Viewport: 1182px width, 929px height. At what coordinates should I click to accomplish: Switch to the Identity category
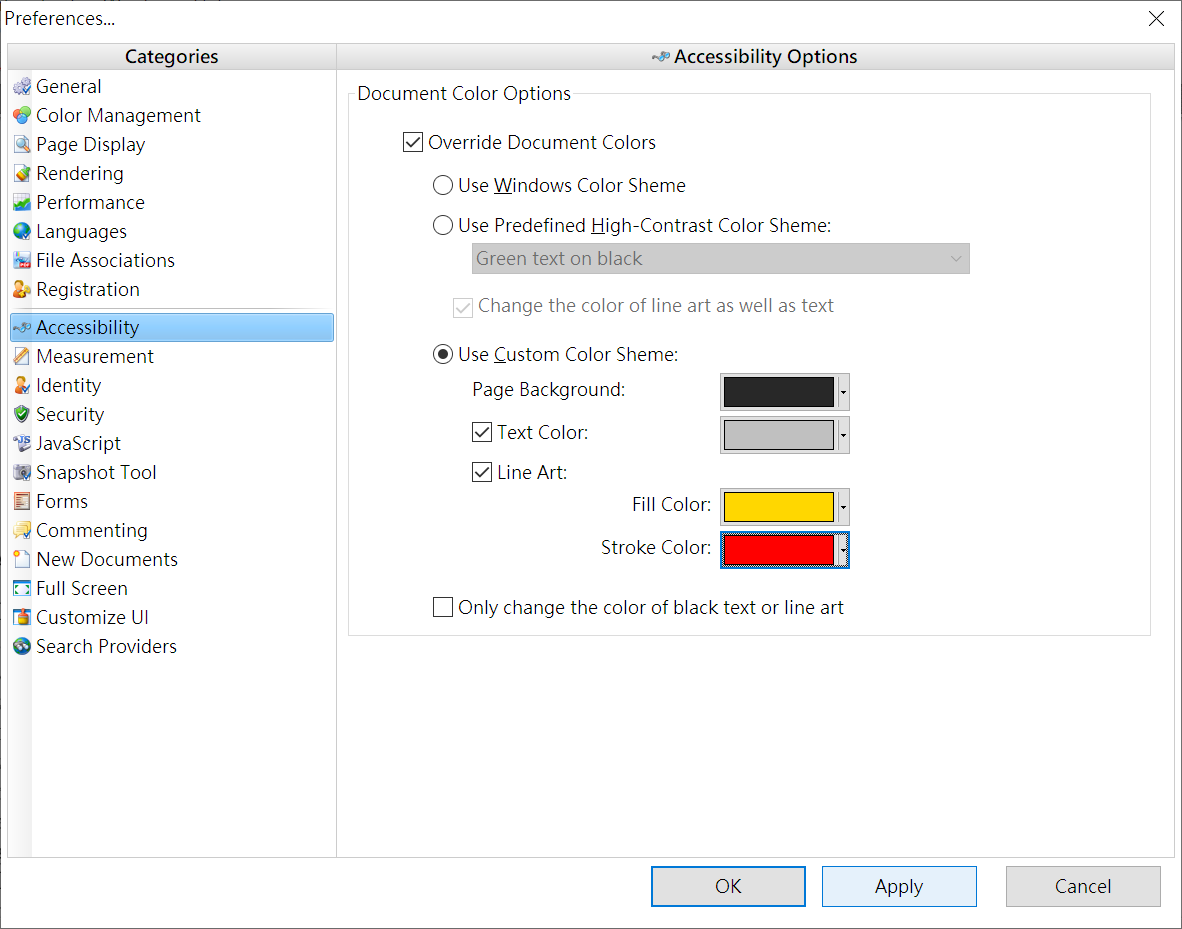(22, 385)
